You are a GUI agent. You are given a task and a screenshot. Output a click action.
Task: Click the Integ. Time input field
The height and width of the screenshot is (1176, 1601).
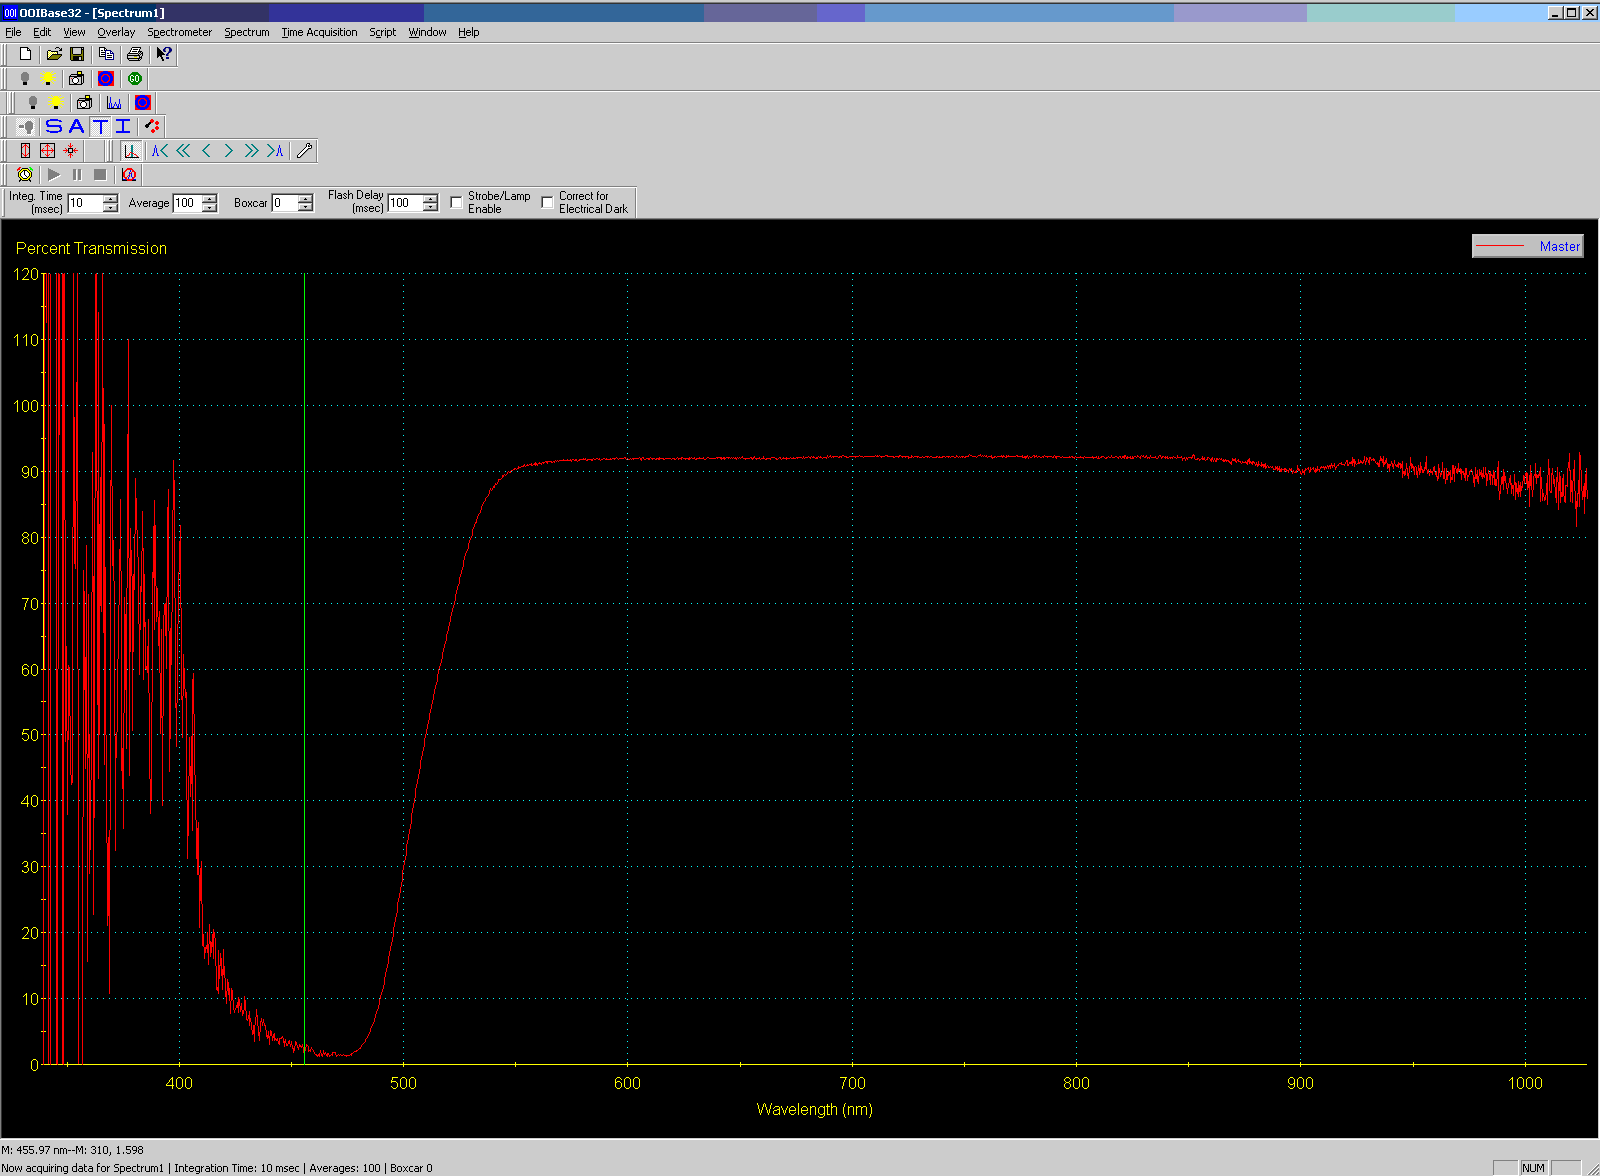click(x=85, y=203)
